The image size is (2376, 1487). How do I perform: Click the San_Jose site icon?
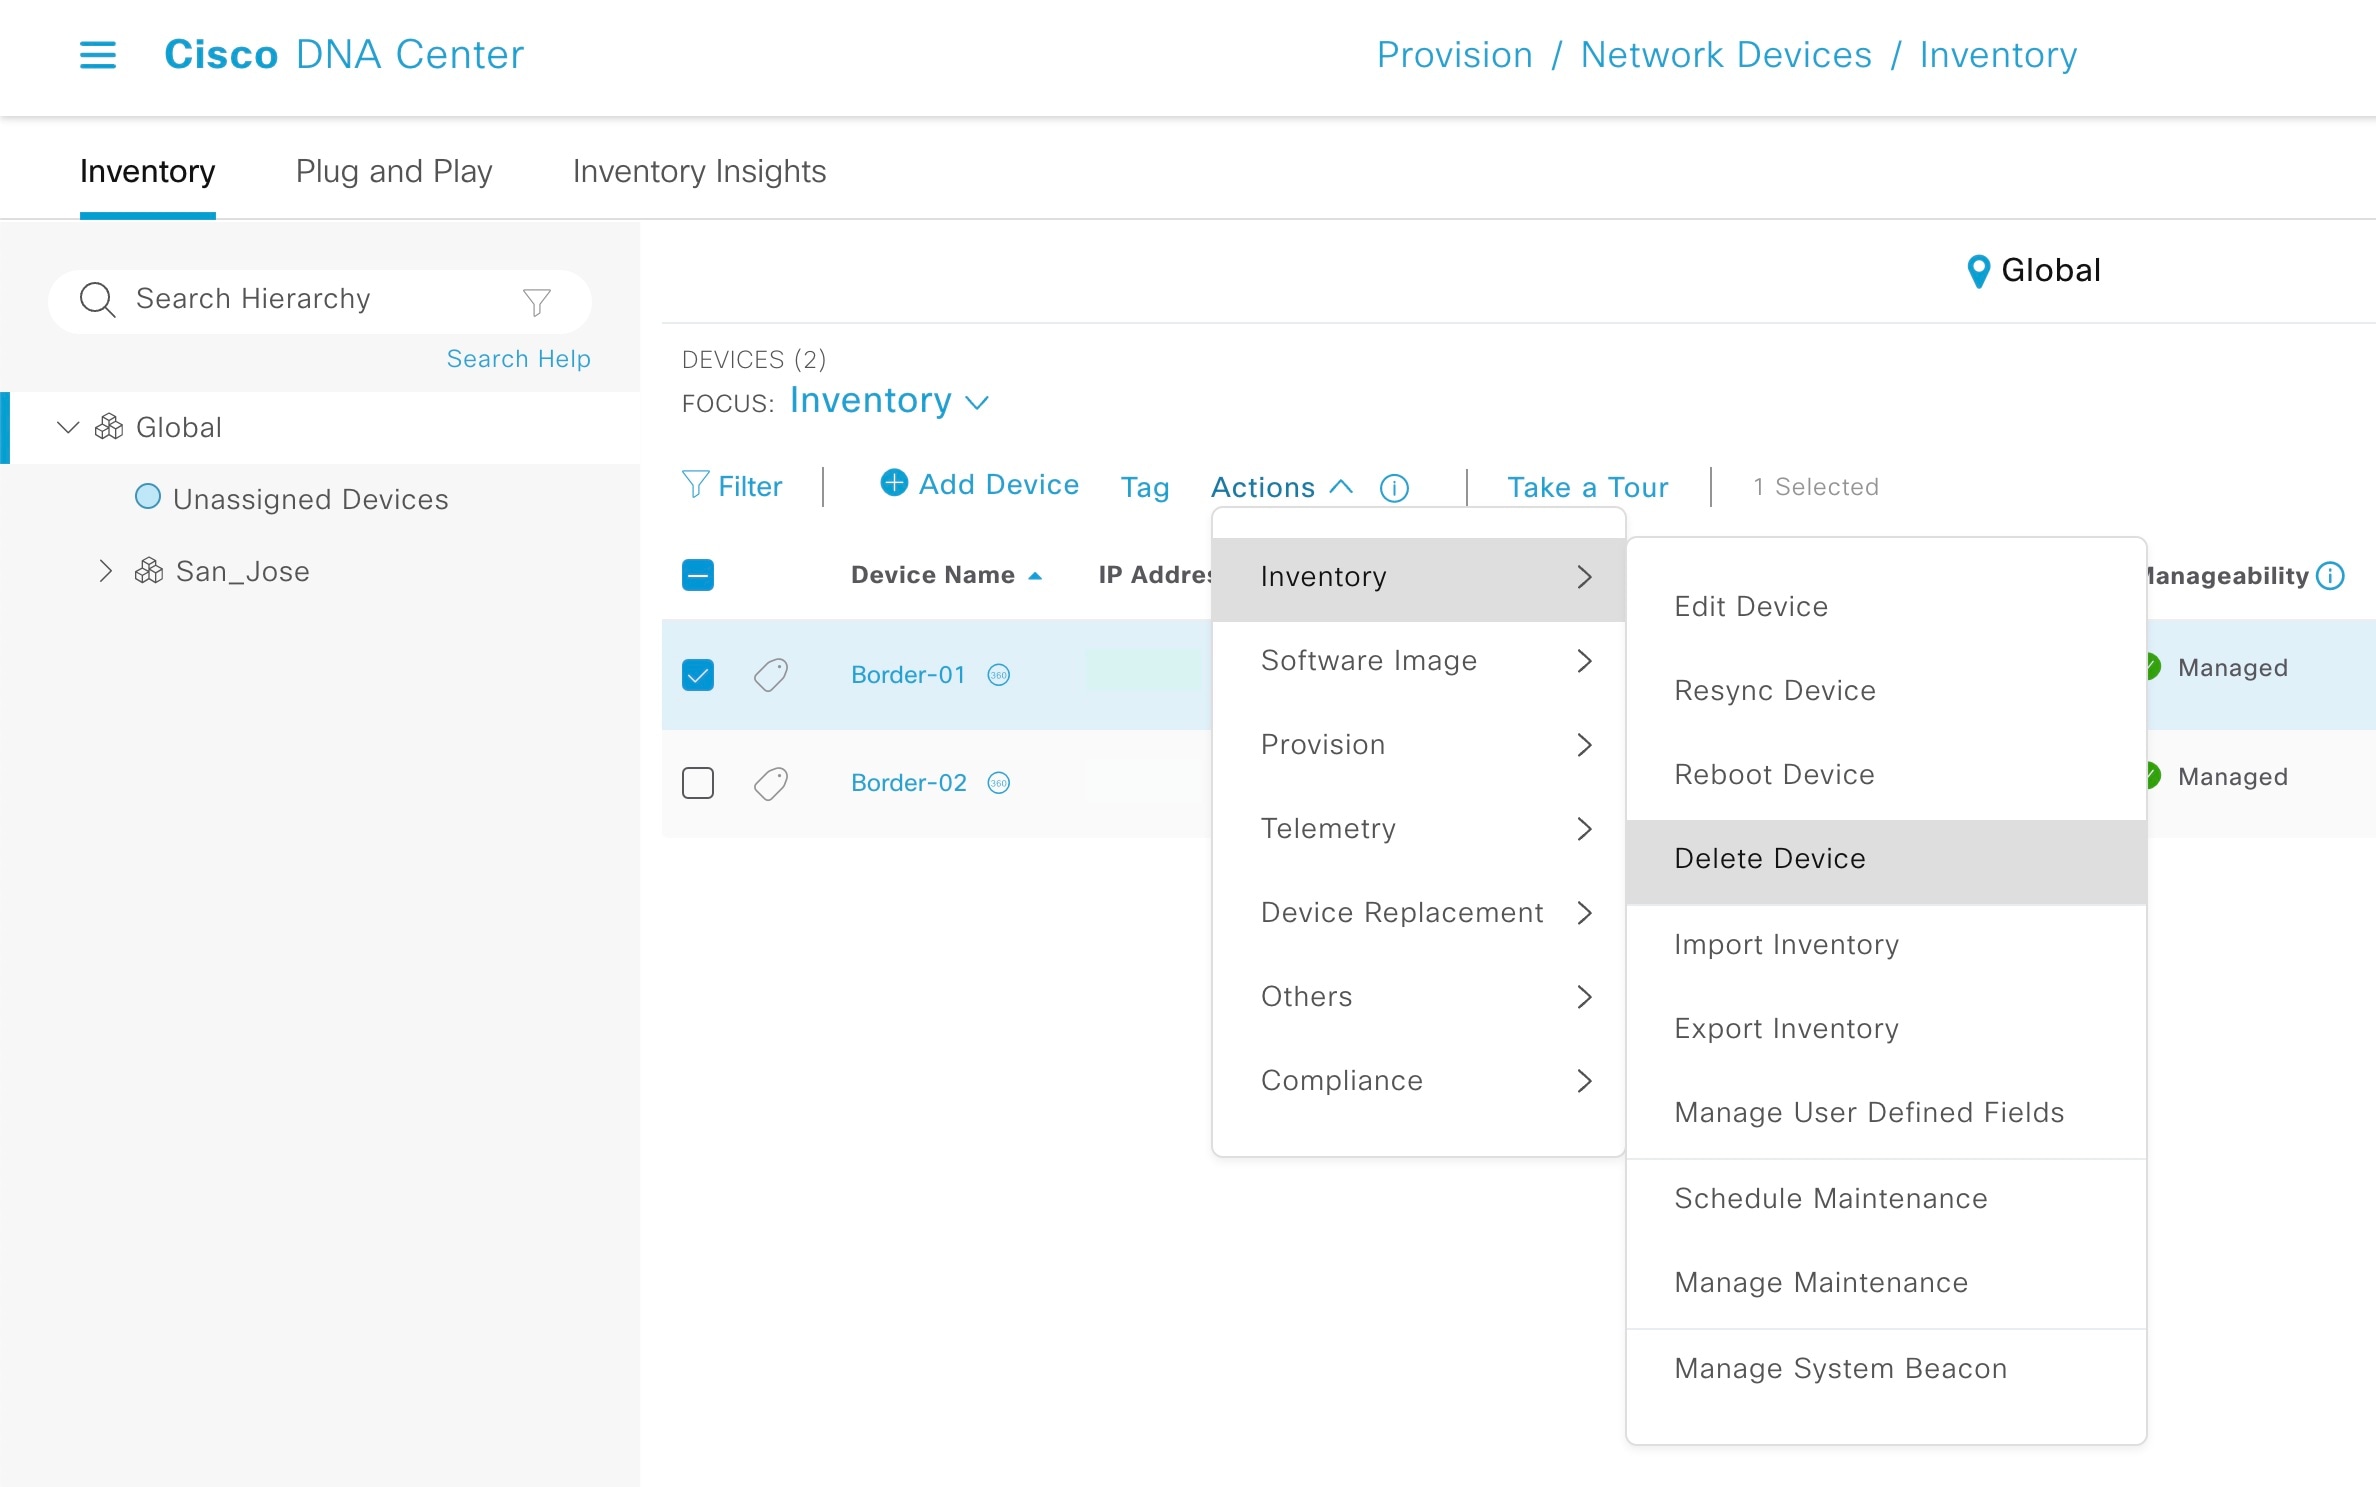pyautogui.click(x=149, y=571)
